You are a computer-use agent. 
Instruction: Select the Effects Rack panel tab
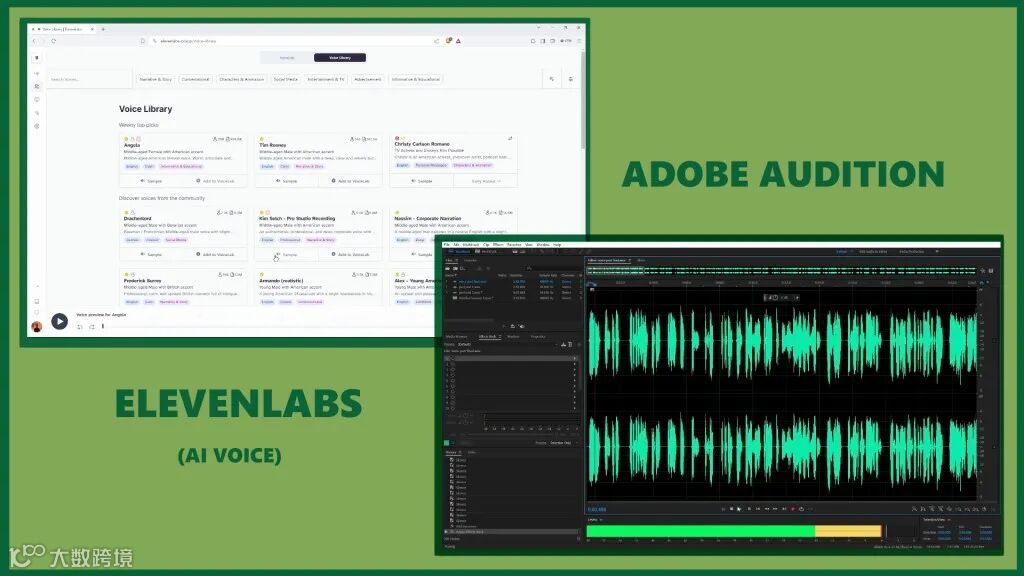[489, 337]
